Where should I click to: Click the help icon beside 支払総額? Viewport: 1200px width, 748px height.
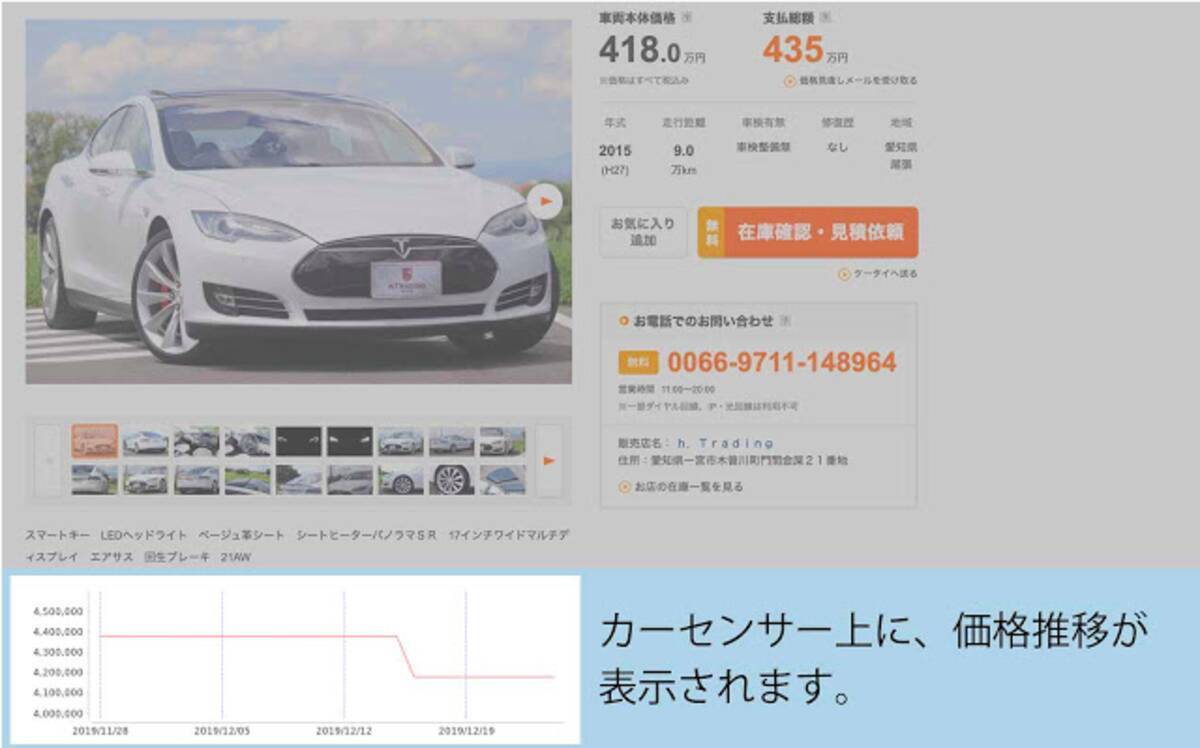[x=825, y=17]
